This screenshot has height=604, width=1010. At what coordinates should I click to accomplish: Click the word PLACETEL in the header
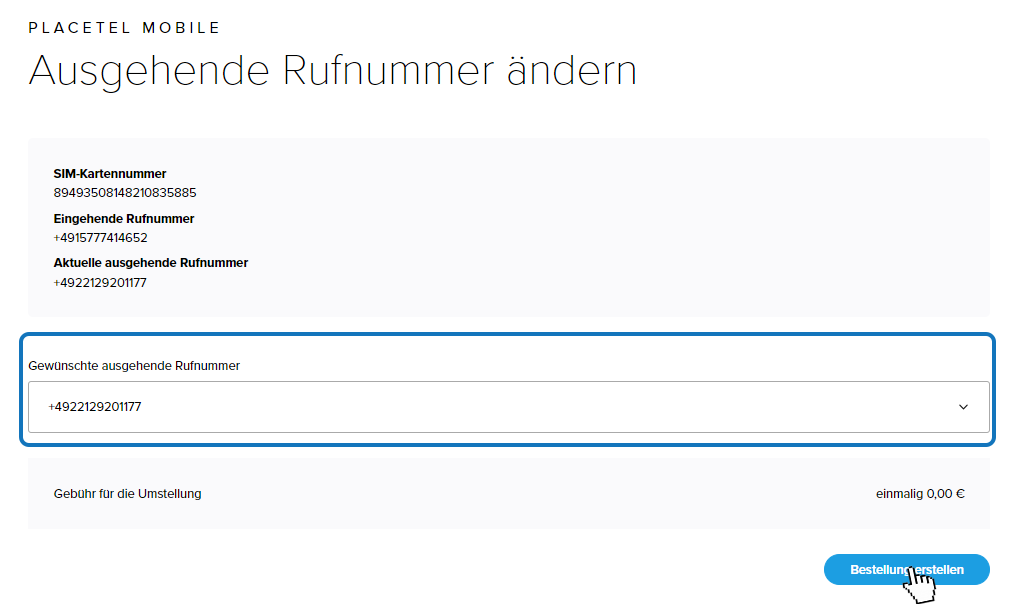(x=80, y=28)
